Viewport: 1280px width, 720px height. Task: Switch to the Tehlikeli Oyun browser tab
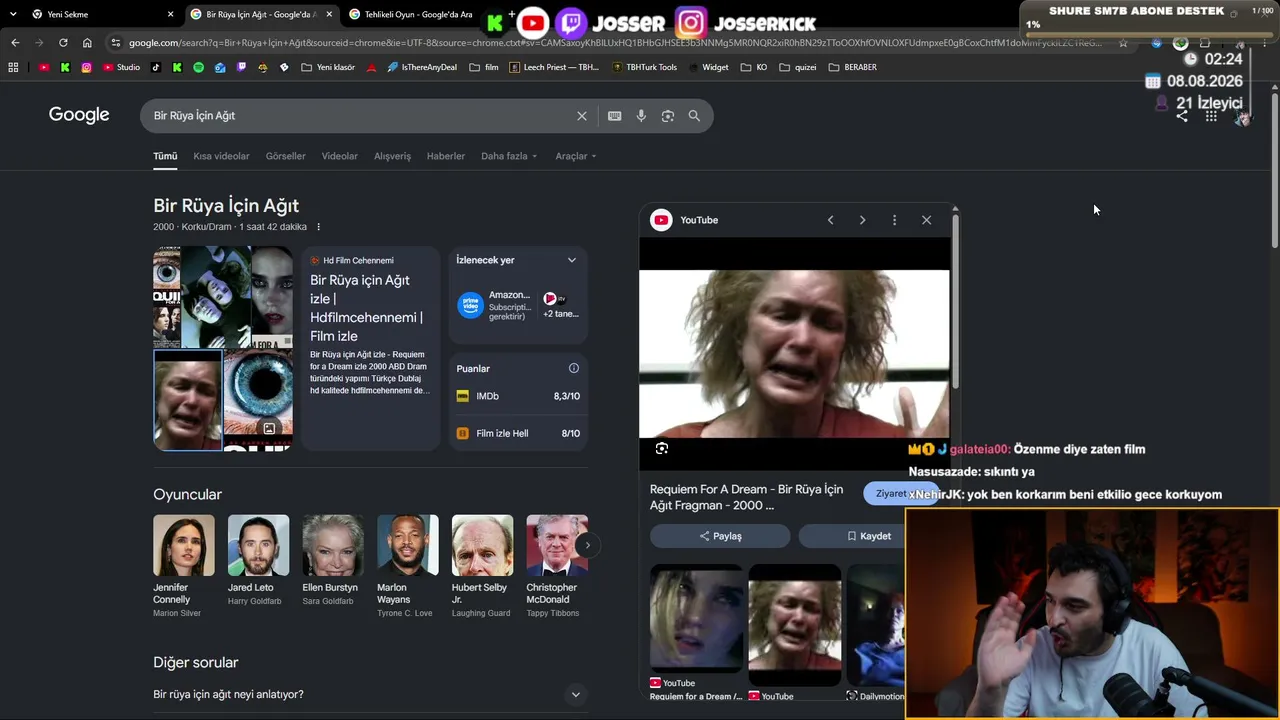(412, 14)
